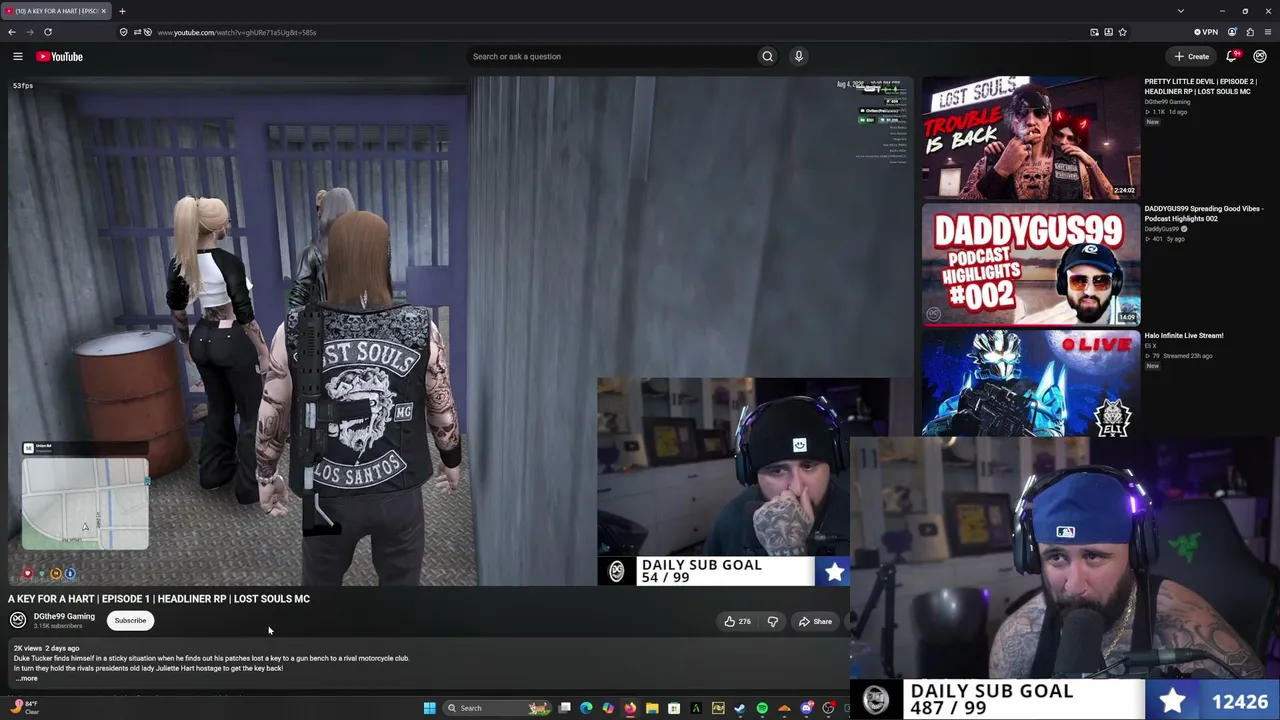Click the VPN indicator in the toolbar
Image resolution: width=1280 pixels, height=720 pixels.
tap(1206, 32)
